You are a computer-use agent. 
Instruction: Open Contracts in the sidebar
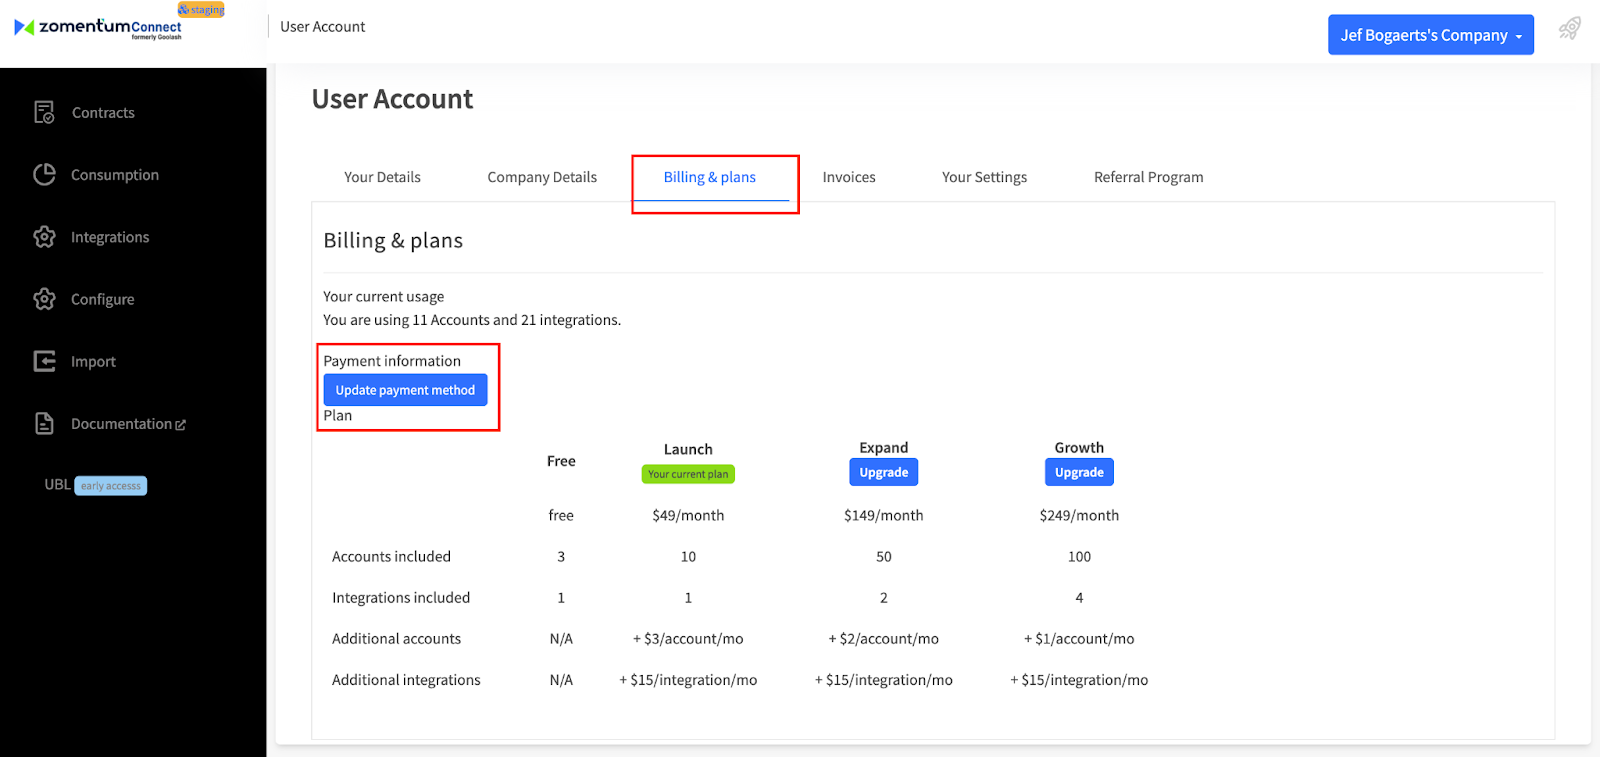tap(103, 113)
